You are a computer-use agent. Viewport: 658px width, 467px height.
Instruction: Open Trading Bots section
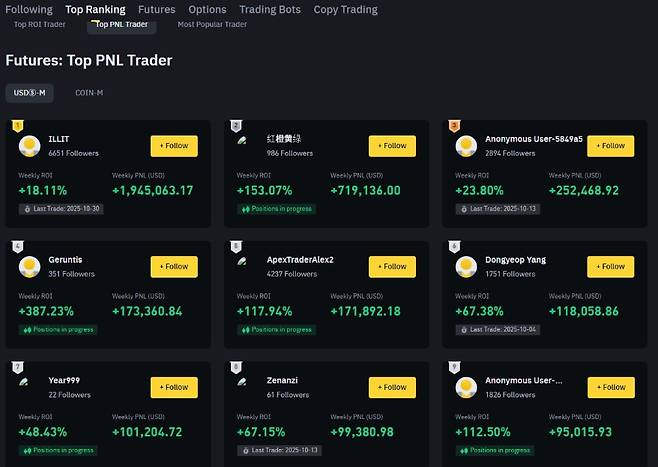tap(269, 9)
